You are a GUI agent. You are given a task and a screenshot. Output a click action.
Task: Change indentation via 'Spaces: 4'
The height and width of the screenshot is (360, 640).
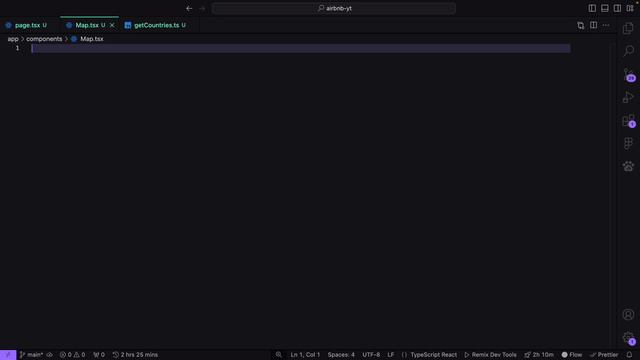tap(341, 355)
